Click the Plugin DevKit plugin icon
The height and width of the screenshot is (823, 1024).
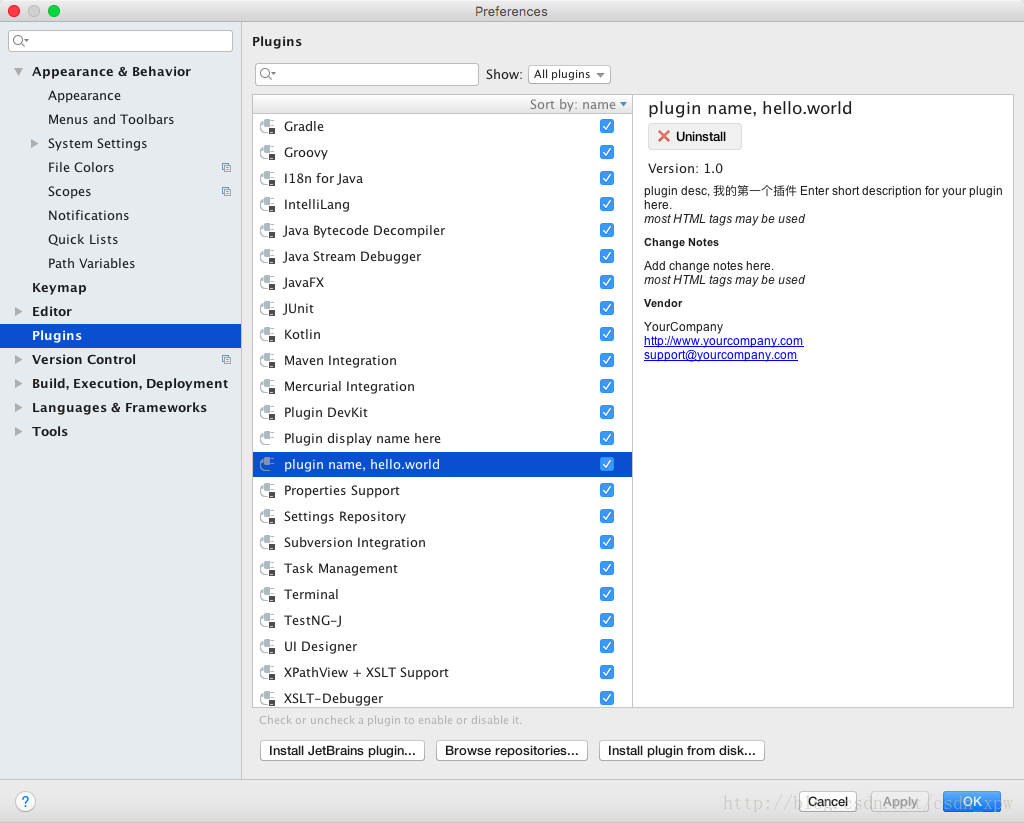pyautogui.click(x=268, y=413)
